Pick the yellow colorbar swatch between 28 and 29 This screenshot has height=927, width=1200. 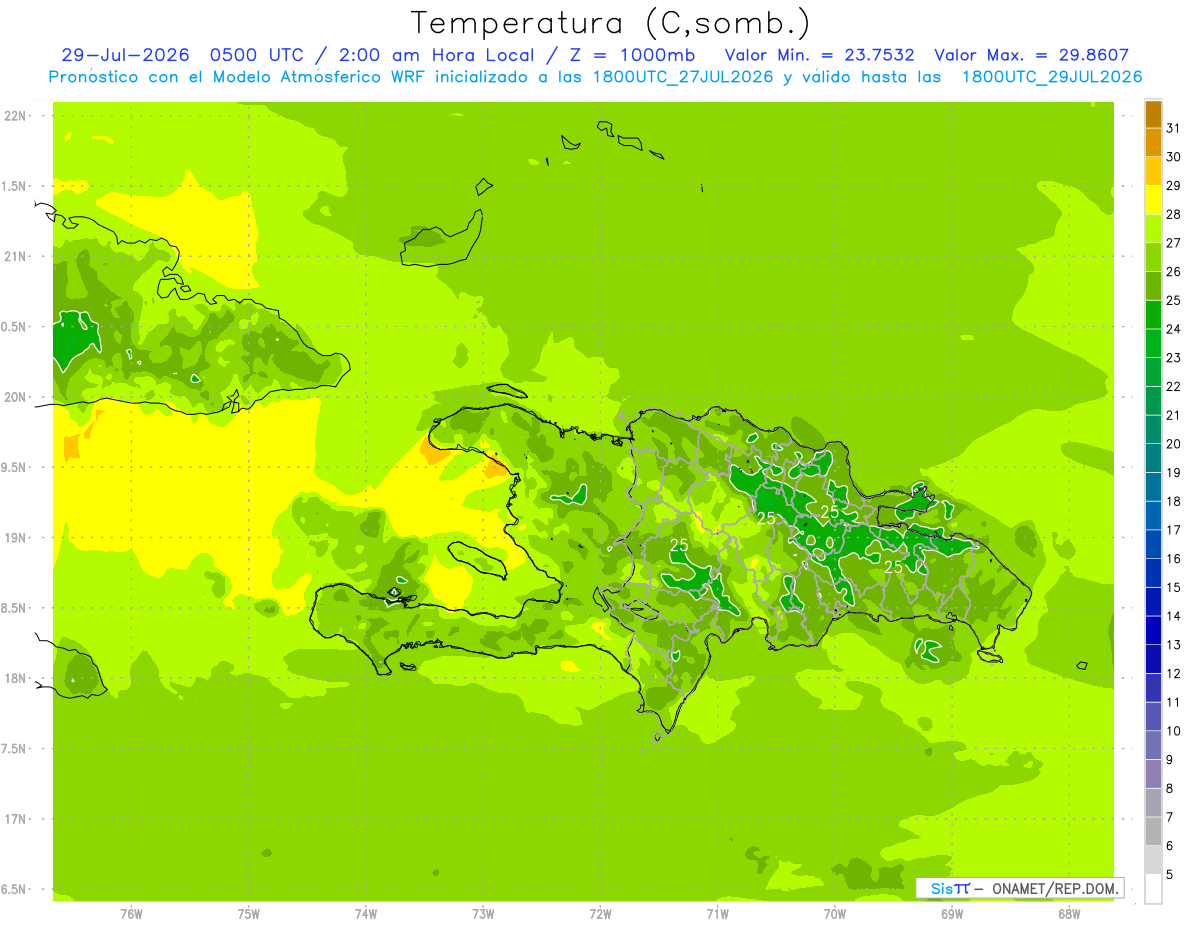(1153, 200)
